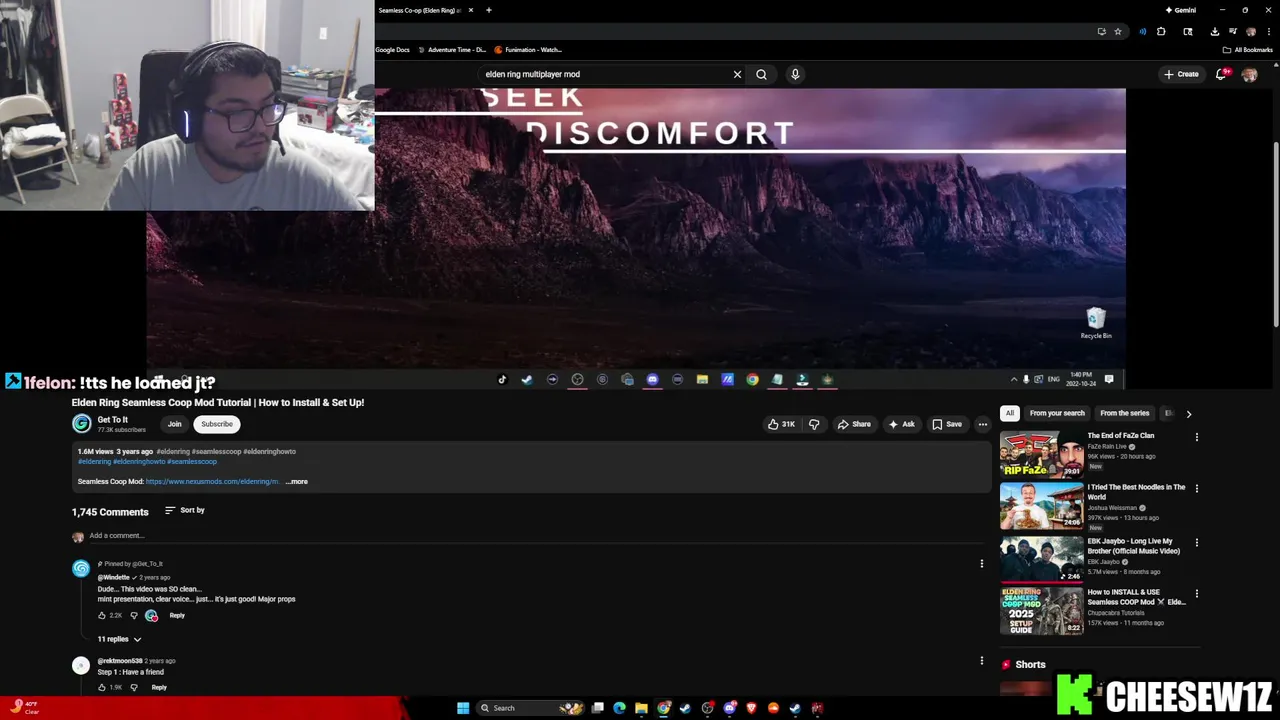
Task: Open the Google Docs bookmark
Action: click(392, 49)
